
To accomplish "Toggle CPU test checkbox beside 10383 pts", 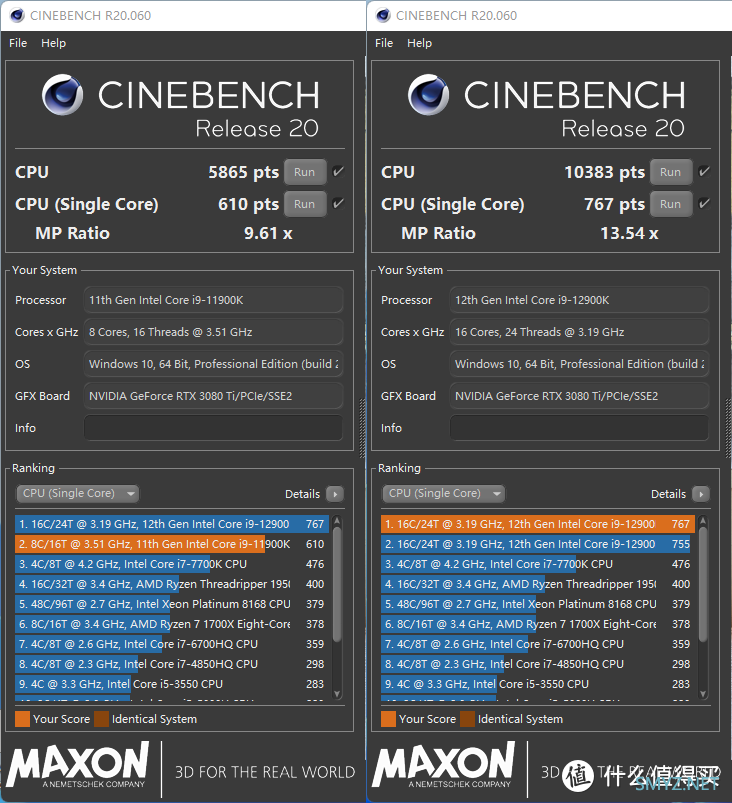I will click(704, 172).
